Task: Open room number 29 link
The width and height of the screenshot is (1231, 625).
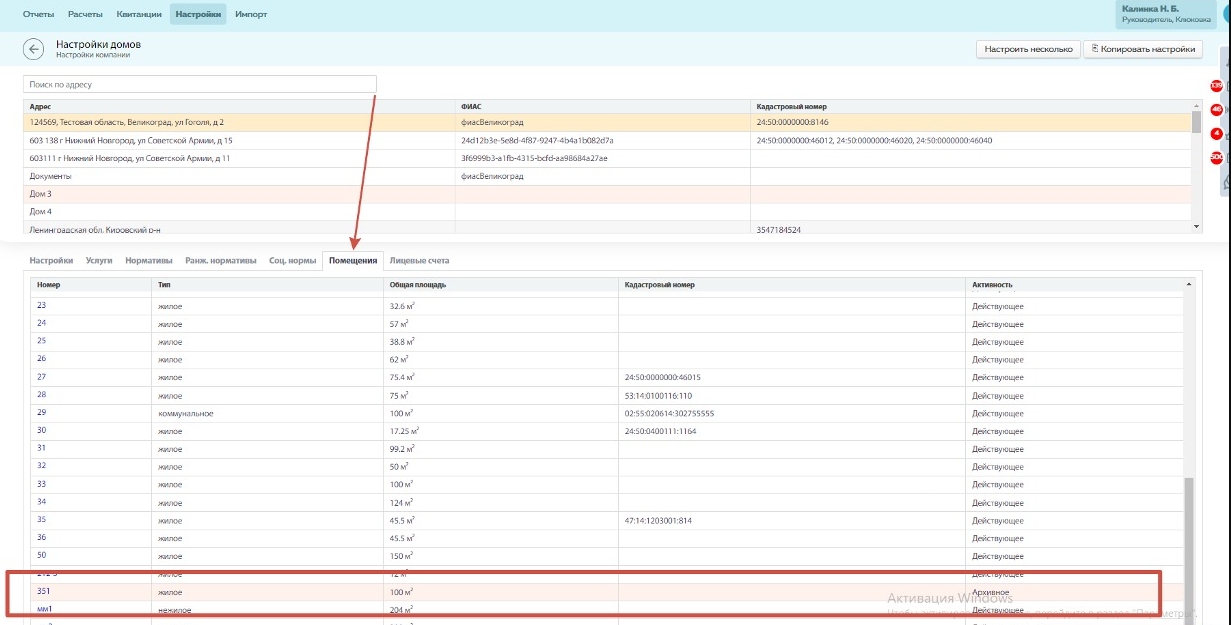Action: click(x=42, y=412)
